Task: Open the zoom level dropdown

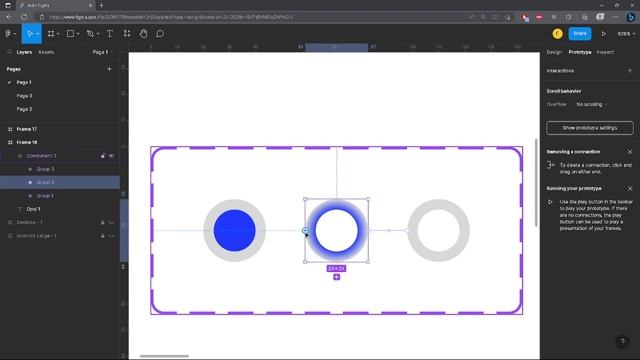Action: pyautogui.click(x=626, y=34)
